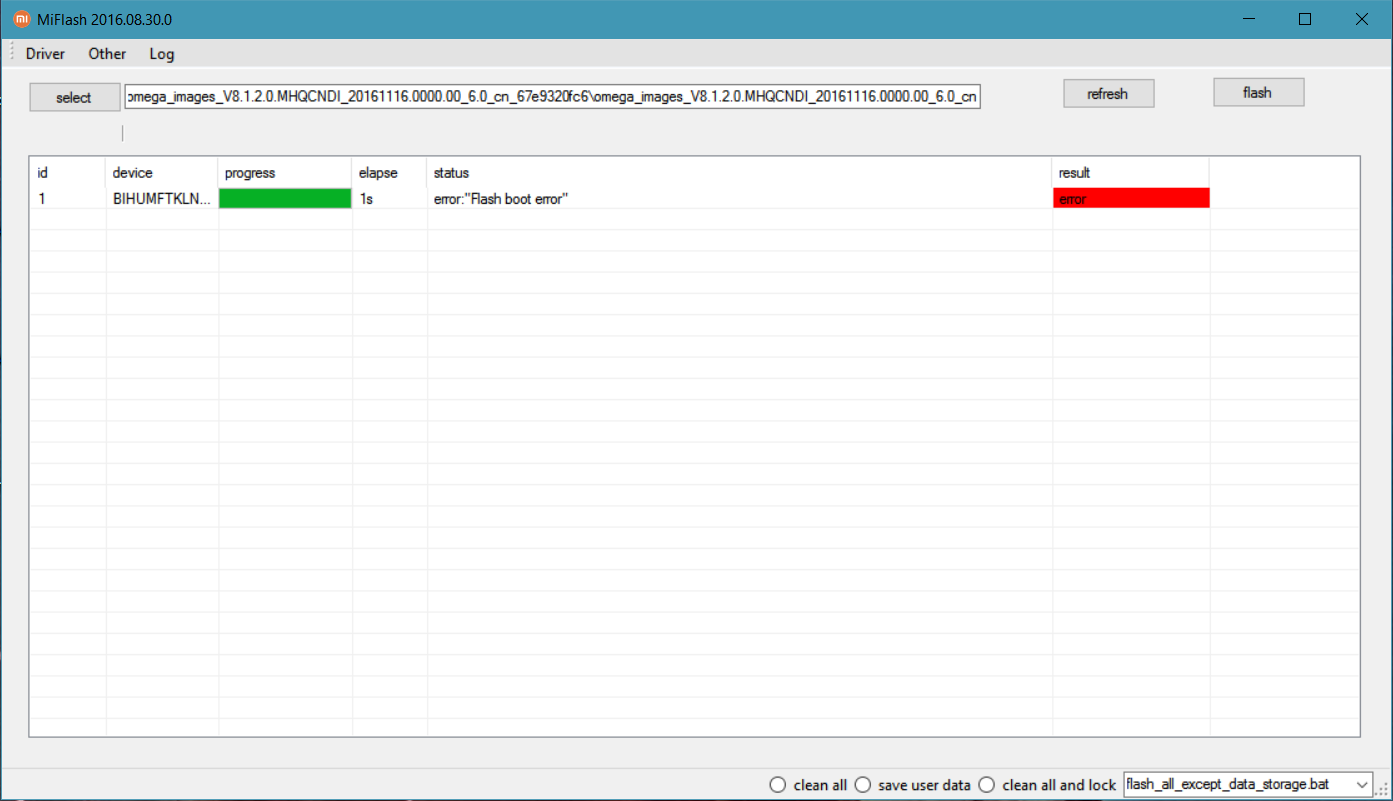Click the red error result cell
1393x801 pixels.
(1131, 198)
